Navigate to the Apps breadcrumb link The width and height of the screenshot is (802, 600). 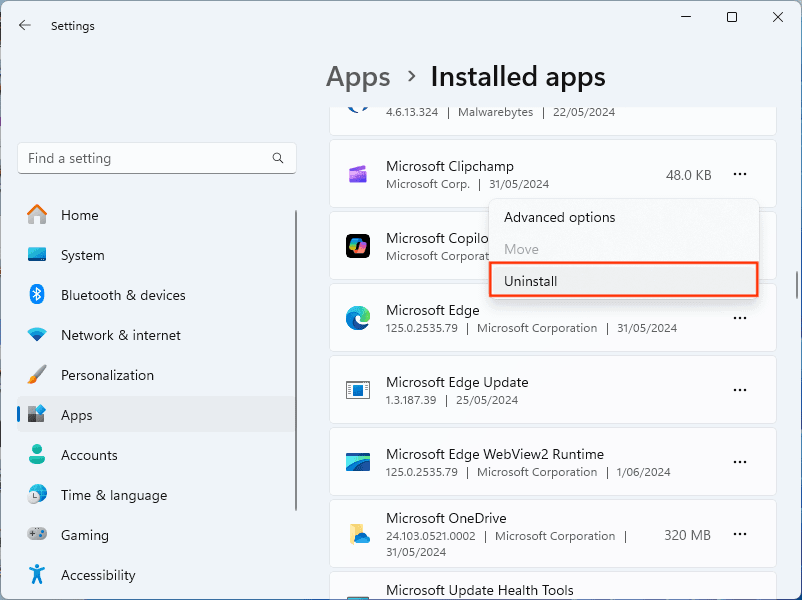[358, 77]
